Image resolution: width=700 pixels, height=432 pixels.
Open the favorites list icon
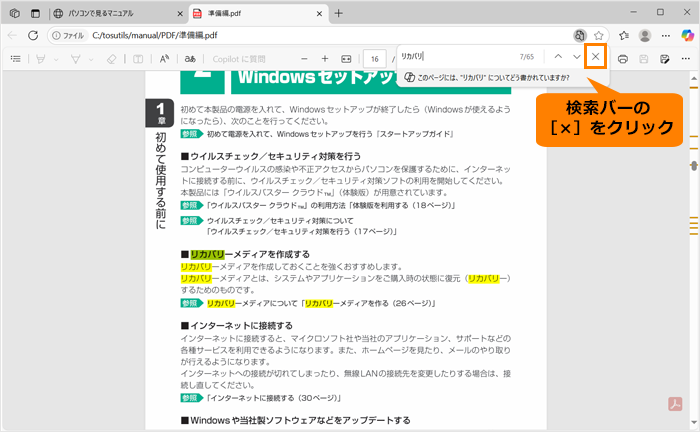pyautogui.click(x=624, y=35)
